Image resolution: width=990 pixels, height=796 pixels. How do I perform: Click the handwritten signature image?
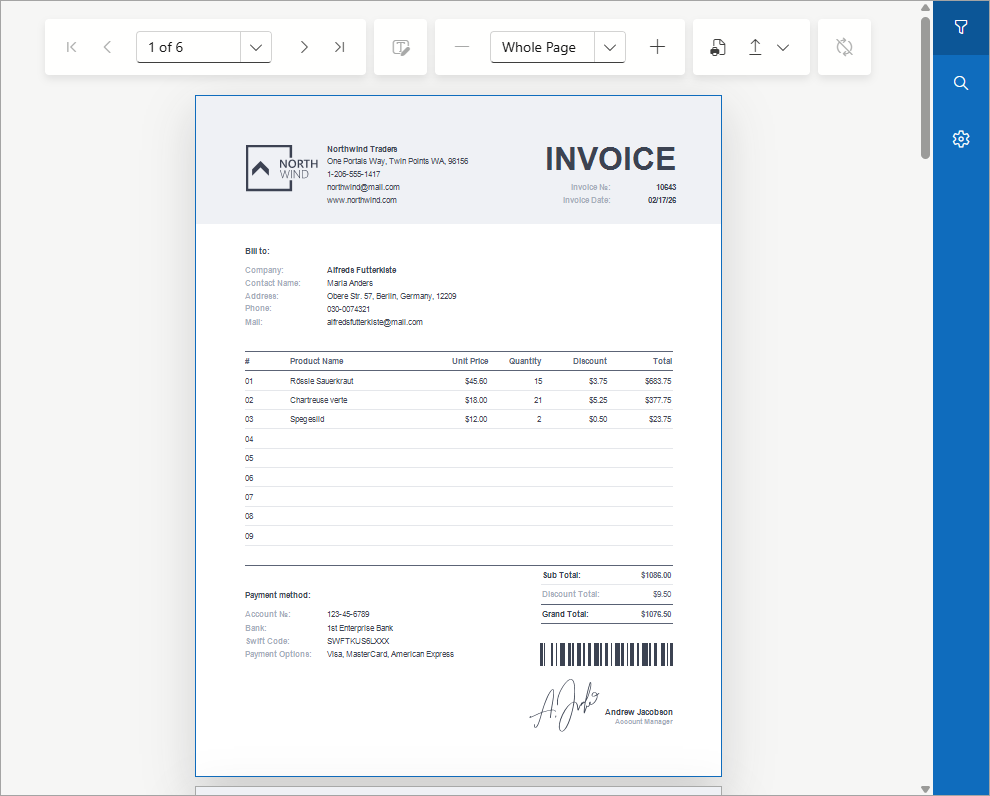click(564, 706)
